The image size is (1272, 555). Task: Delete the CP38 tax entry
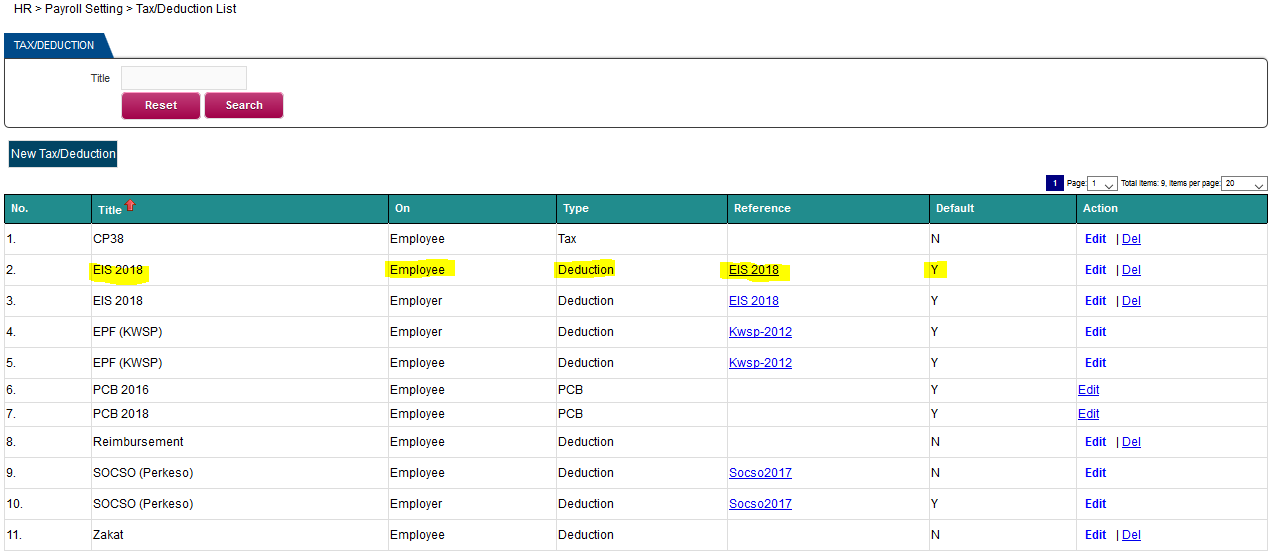click(x=1131, y=239)
